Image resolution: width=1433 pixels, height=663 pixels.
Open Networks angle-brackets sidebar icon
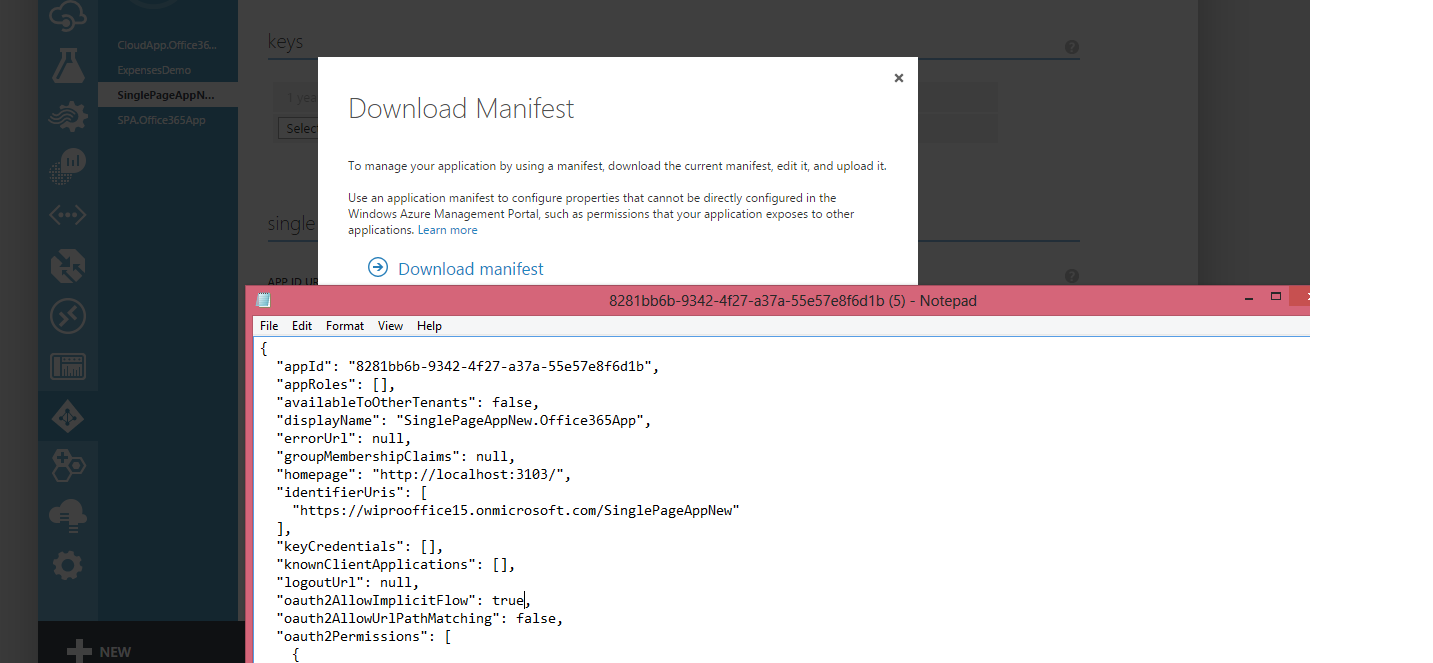point(68,215)
